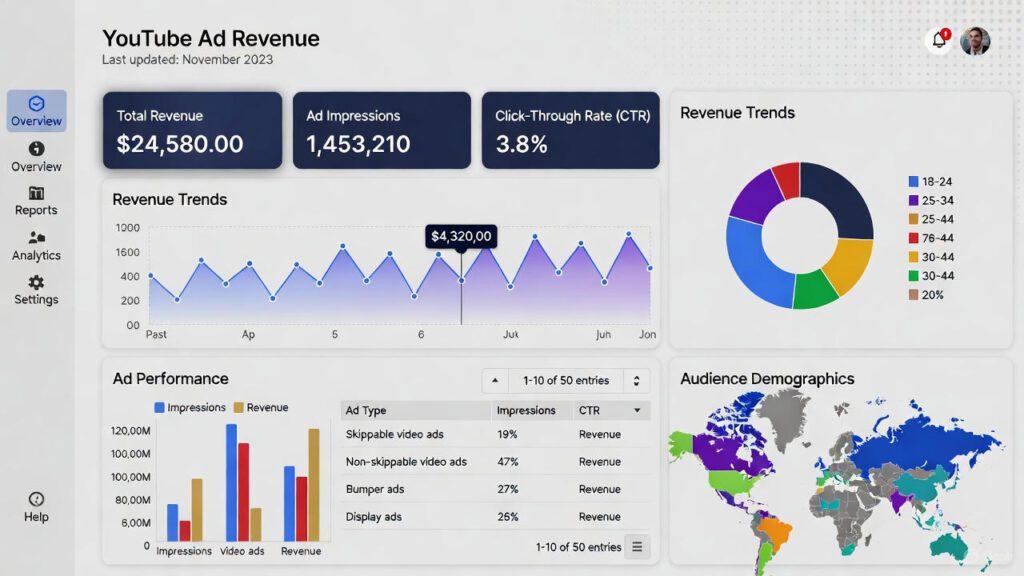The width and height of the screenshot is (1024, 576).
Task: Click the Last updated: November 2023 text
Action: click(x=187, y=59)
